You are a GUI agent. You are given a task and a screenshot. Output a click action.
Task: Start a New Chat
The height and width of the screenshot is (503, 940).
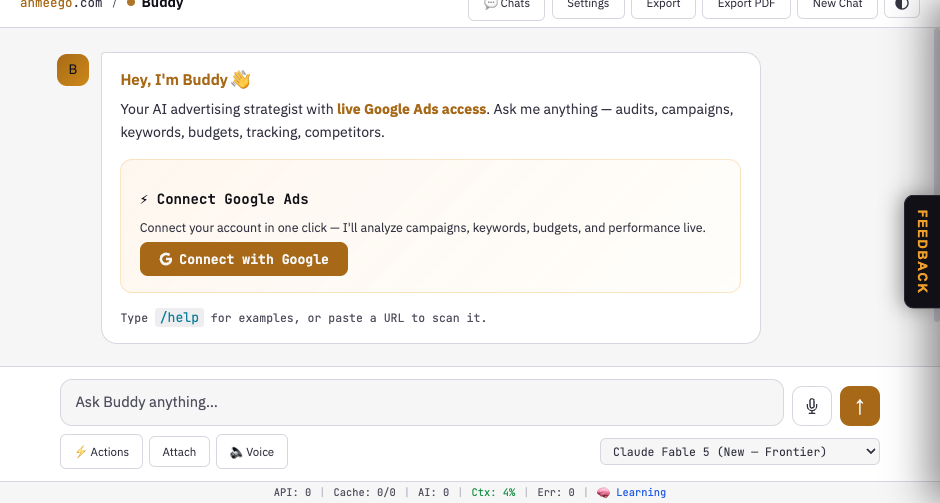point(837,6)
